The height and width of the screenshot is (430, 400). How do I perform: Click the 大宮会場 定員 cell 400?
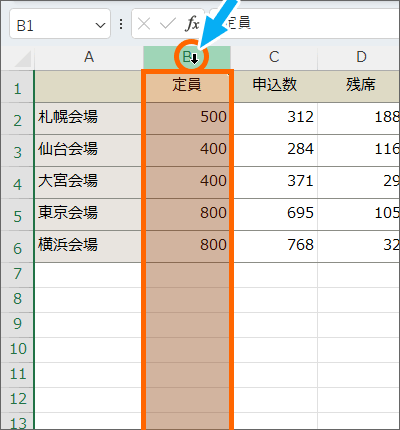[187, 182]
